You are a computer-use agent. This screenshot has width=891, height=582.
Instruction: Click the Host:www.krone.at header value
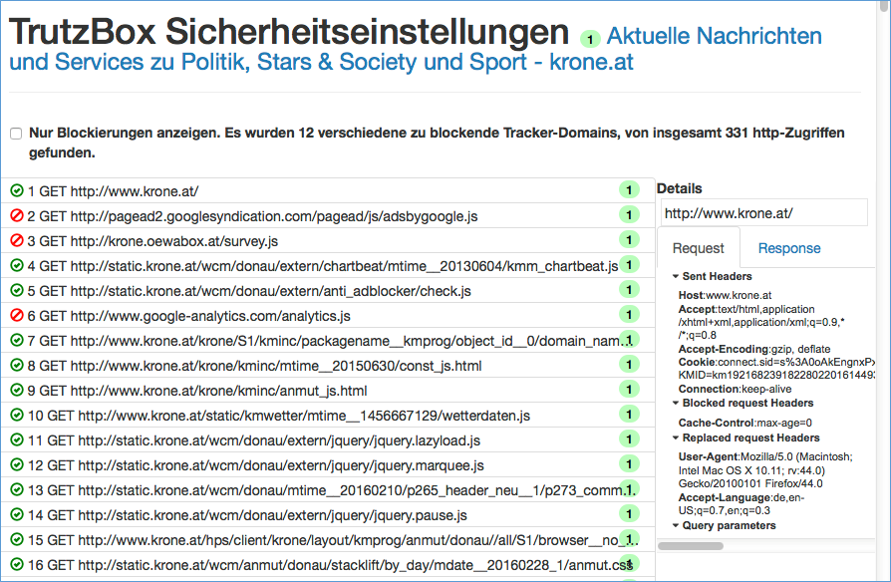click(x=725, y=295)
